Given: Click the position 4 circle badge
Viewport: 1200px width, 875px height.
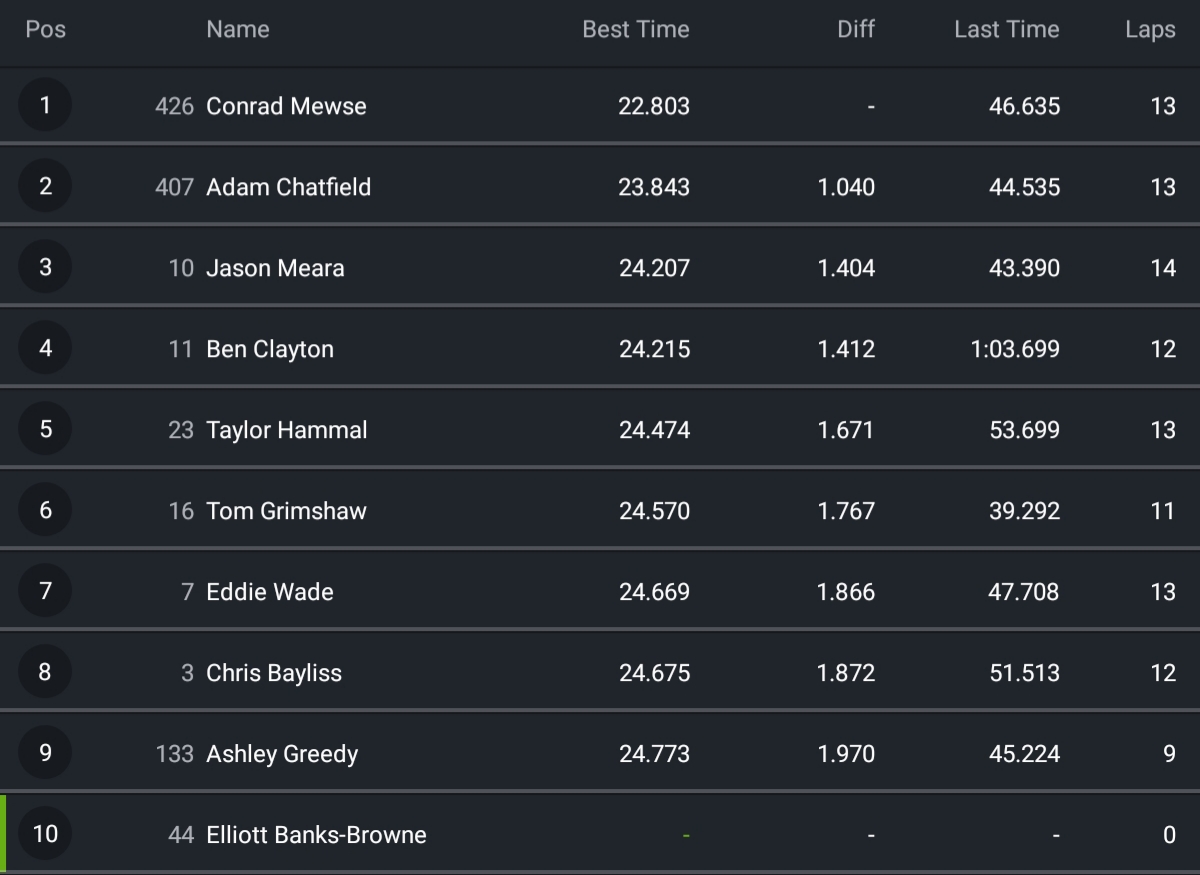Looking at the screenshot, I should point(45,348).
